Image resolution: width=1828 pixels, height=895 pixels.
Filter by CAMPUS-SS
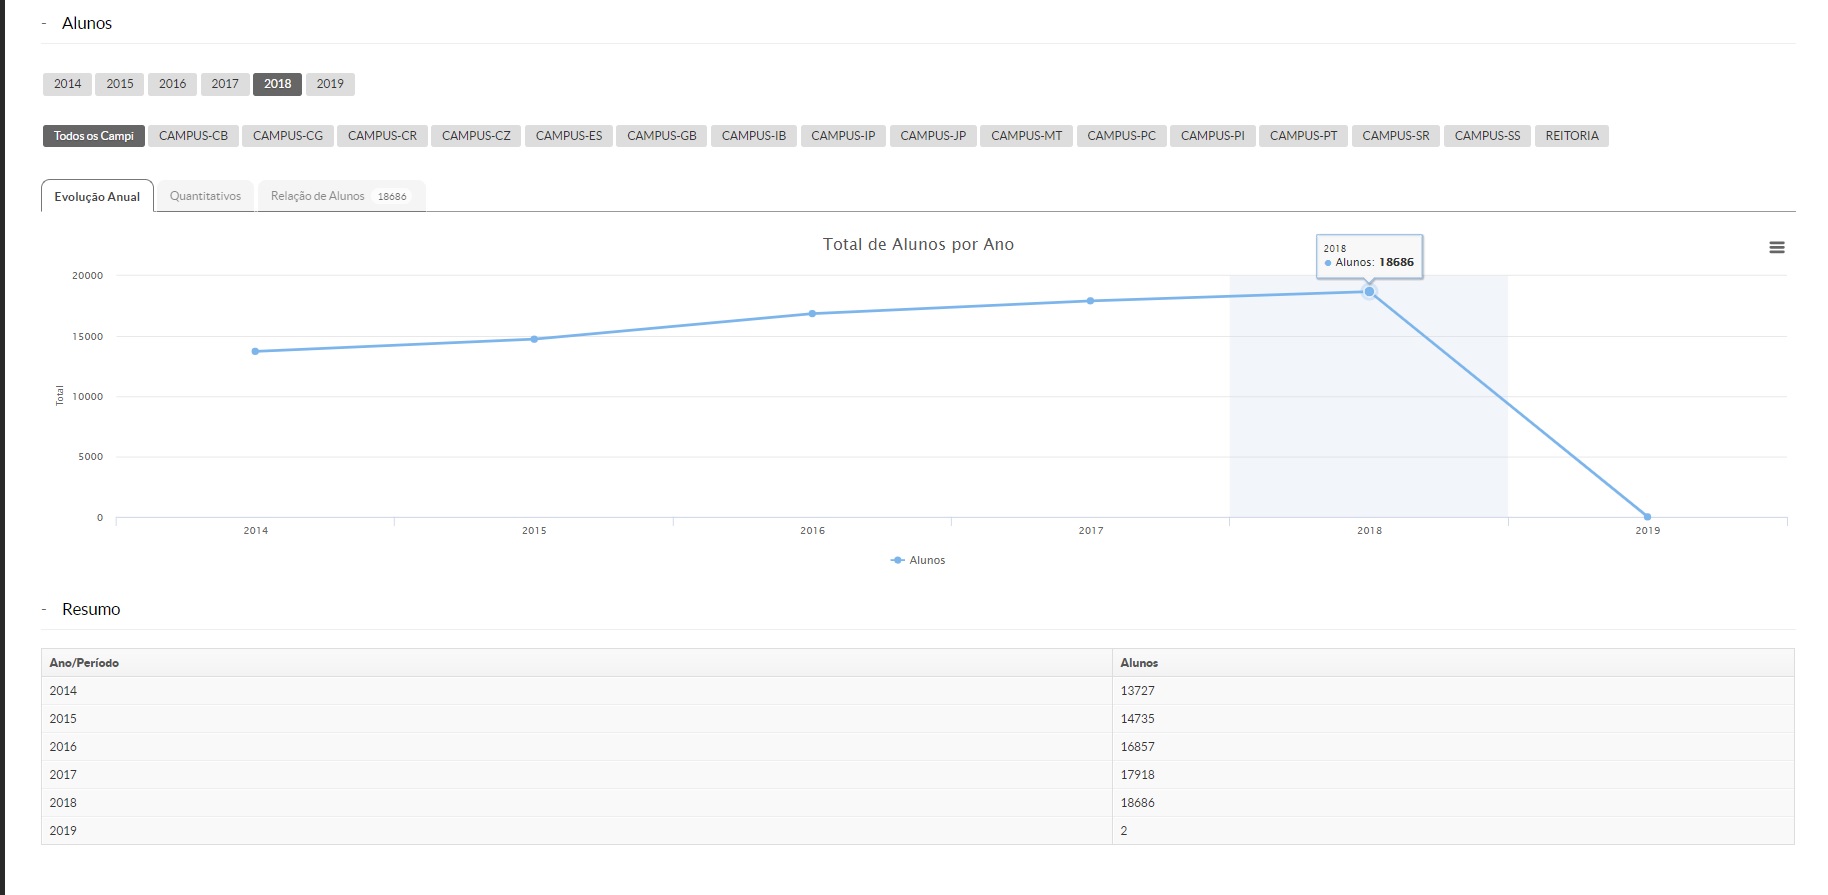pos(1486,136)
